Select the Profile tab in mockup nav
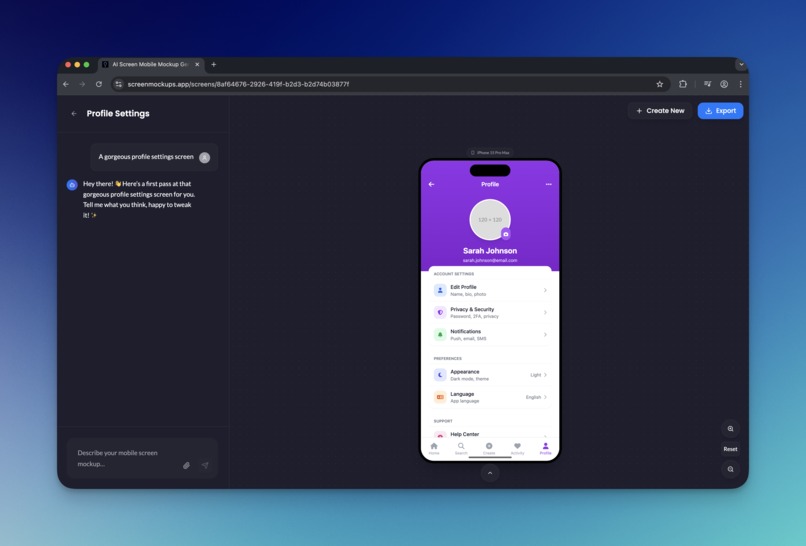This screenshot has height=546, width=806. coord(545,448)
